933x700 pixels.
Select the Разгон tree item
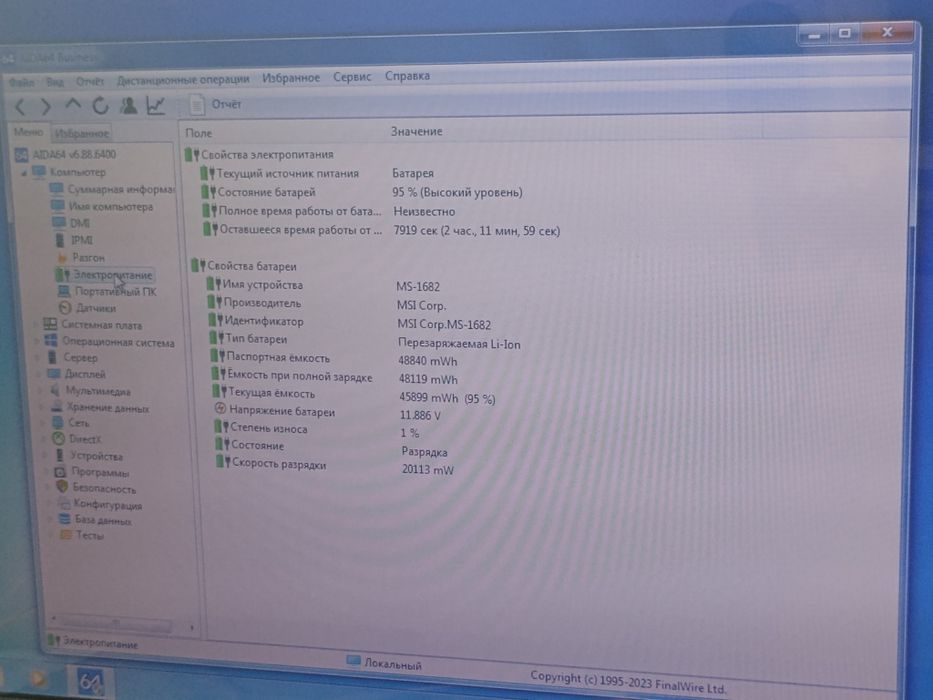(80, 258)
